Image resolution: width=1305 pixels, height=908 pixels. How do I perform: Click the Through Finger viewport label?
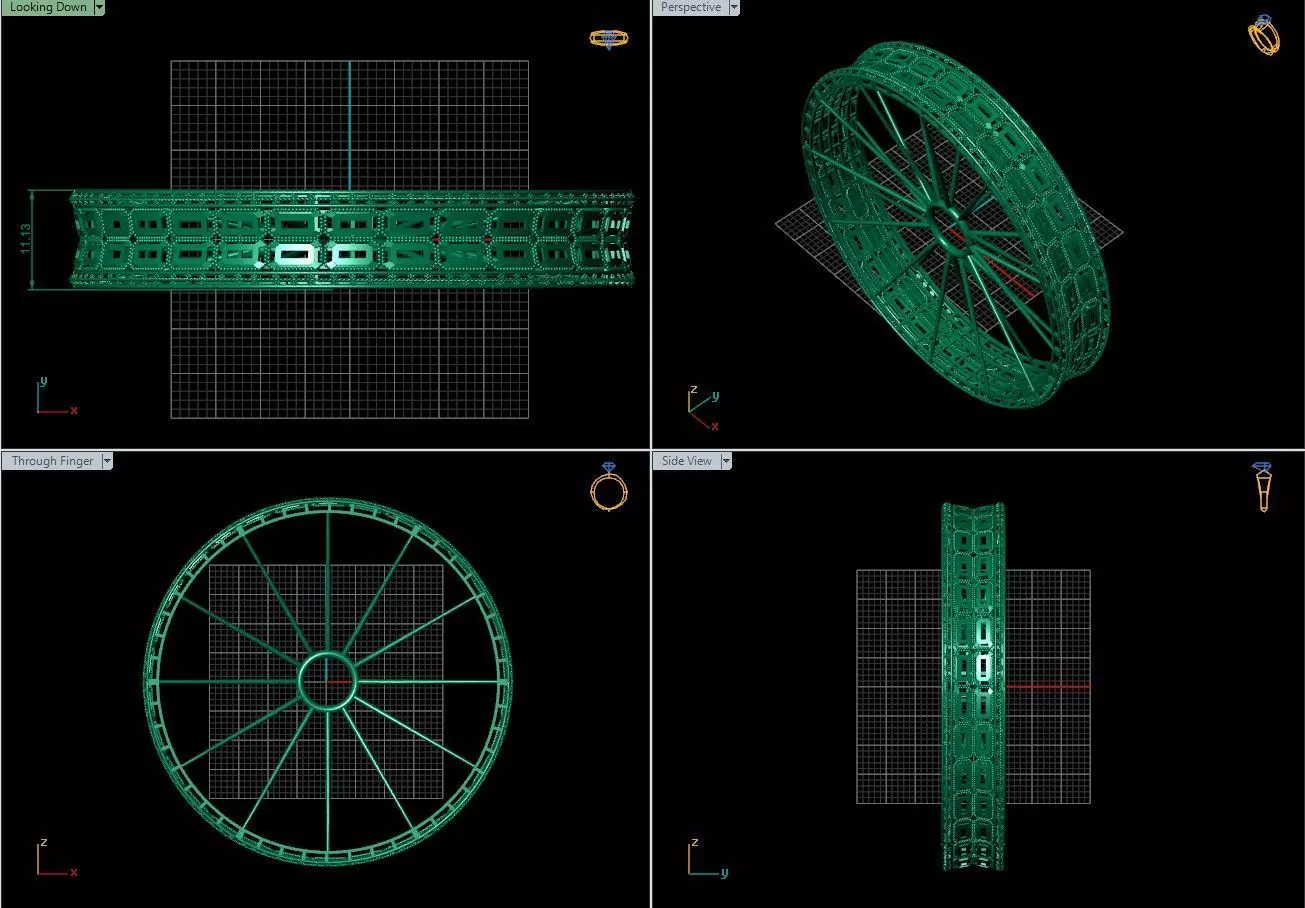(x=52, y=461)
